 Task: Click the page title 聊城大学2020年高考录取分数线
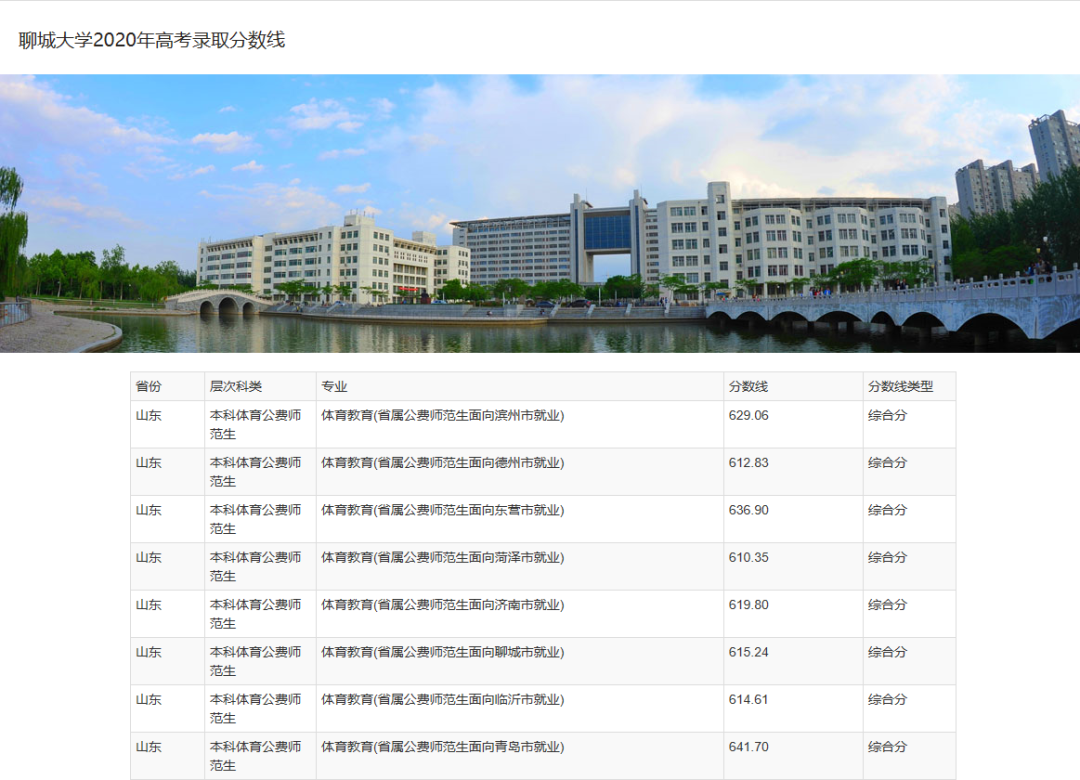(152, 40)
